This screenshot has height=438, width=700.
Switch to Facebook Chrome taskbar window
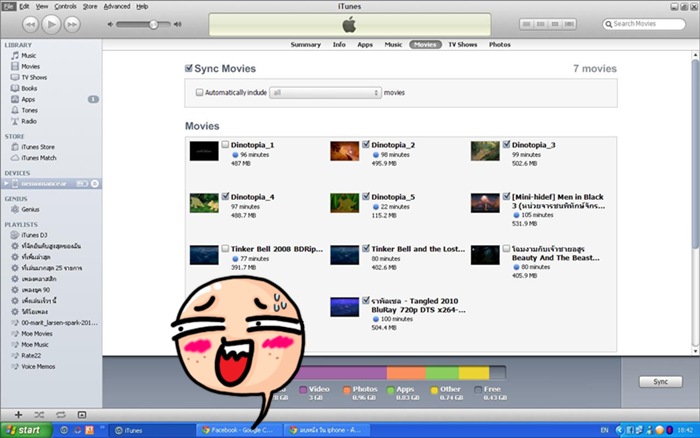click(239, 430)
